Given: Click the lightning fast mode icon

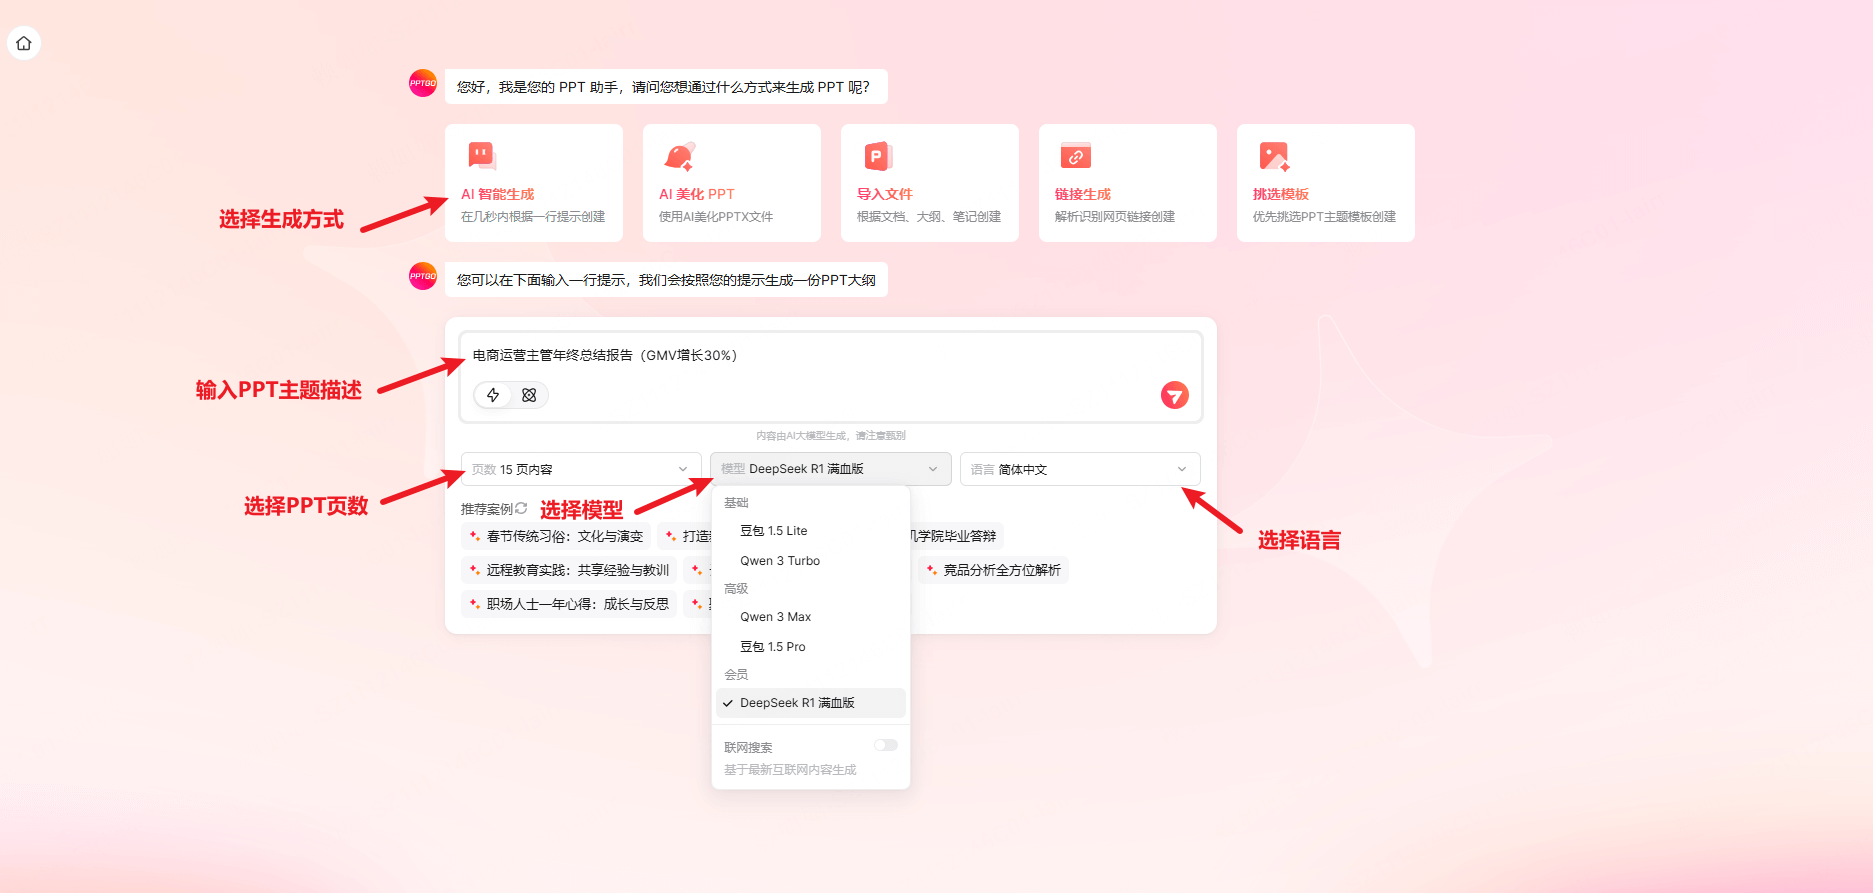Looking at the screenshot, I should click(493, 395).
